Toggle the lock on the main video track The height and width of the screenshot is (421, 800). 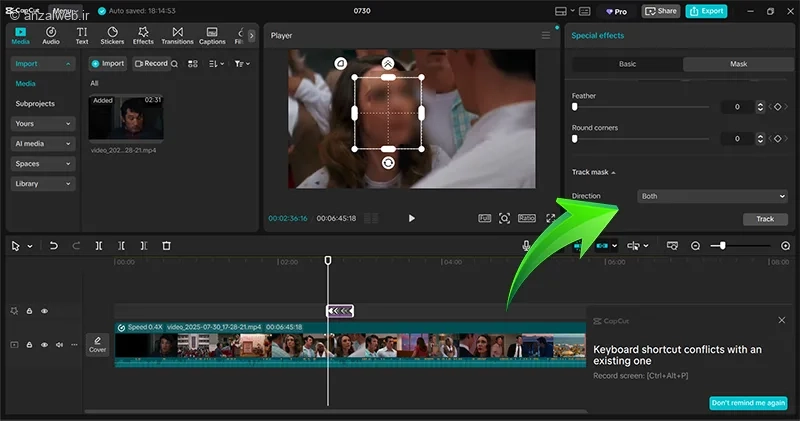29,344
